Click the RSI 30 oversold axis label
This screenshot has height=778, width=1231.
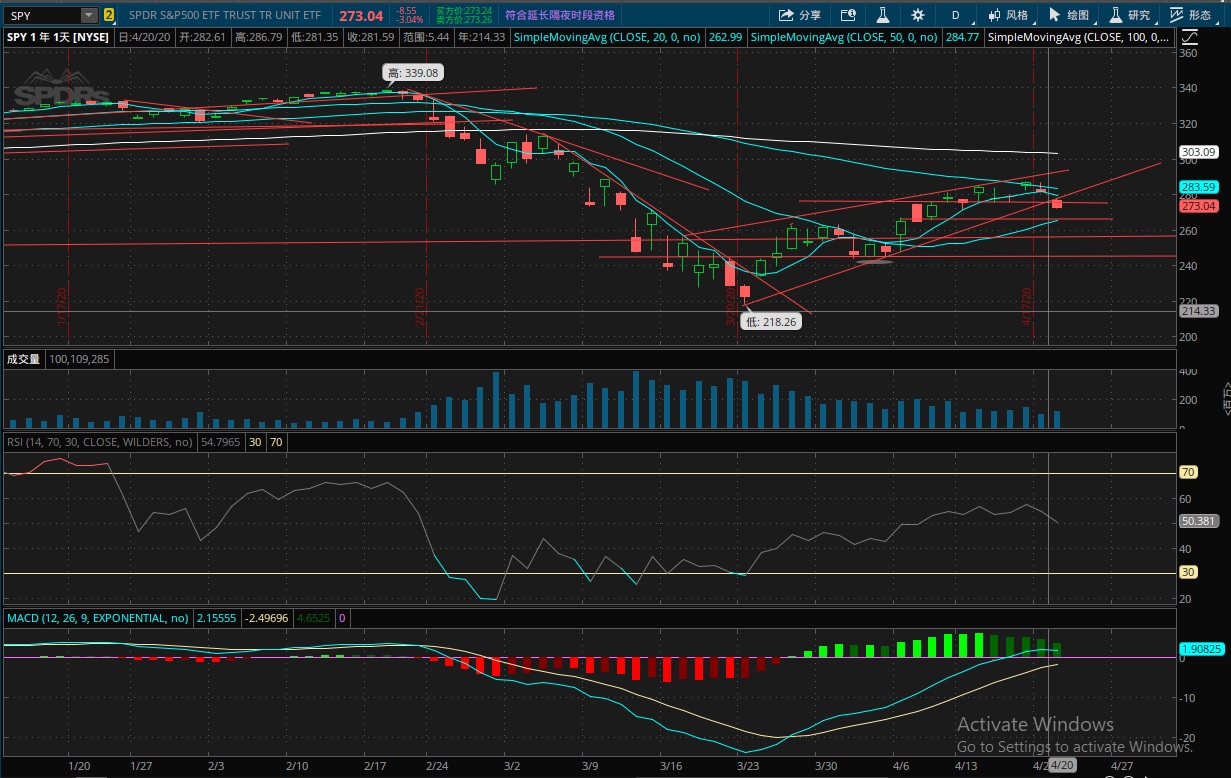click(x=1189, y=572)
